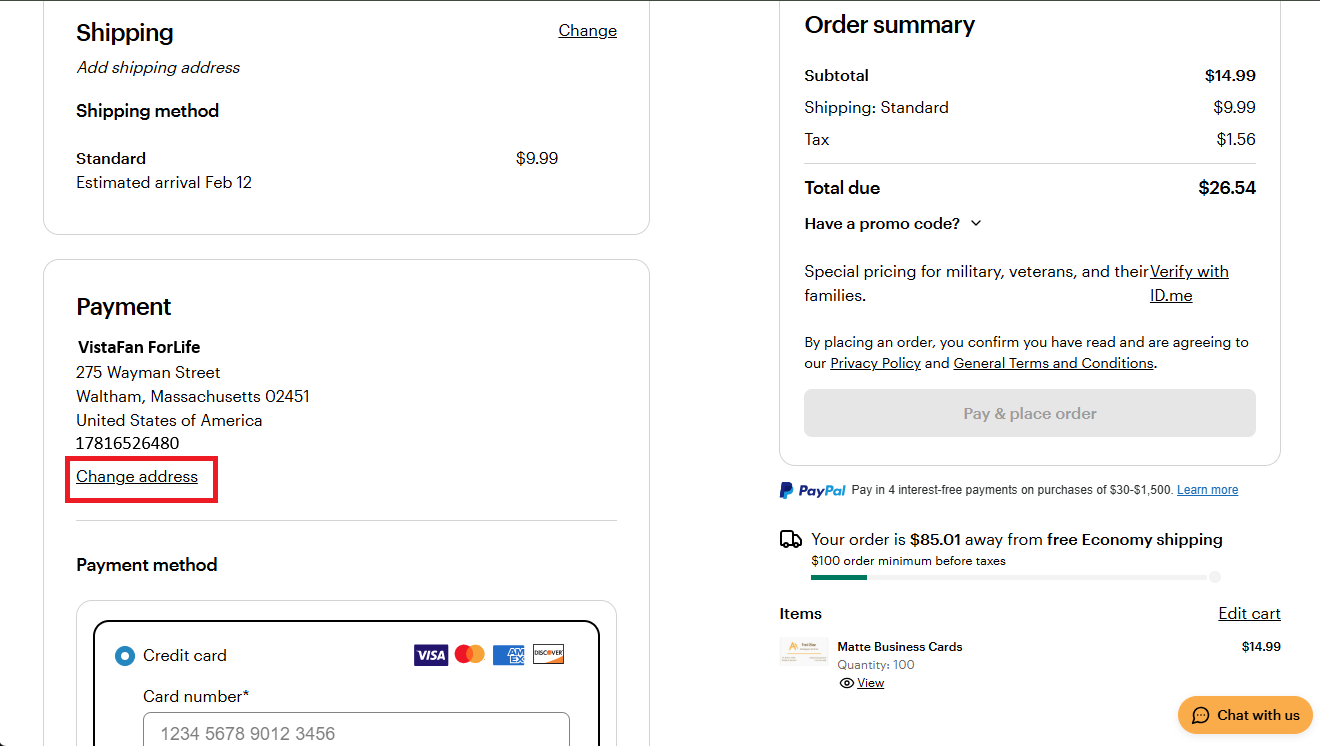The image size is (1320, 746).
Task: Focus the Card number input field
Action: point(356,730)
